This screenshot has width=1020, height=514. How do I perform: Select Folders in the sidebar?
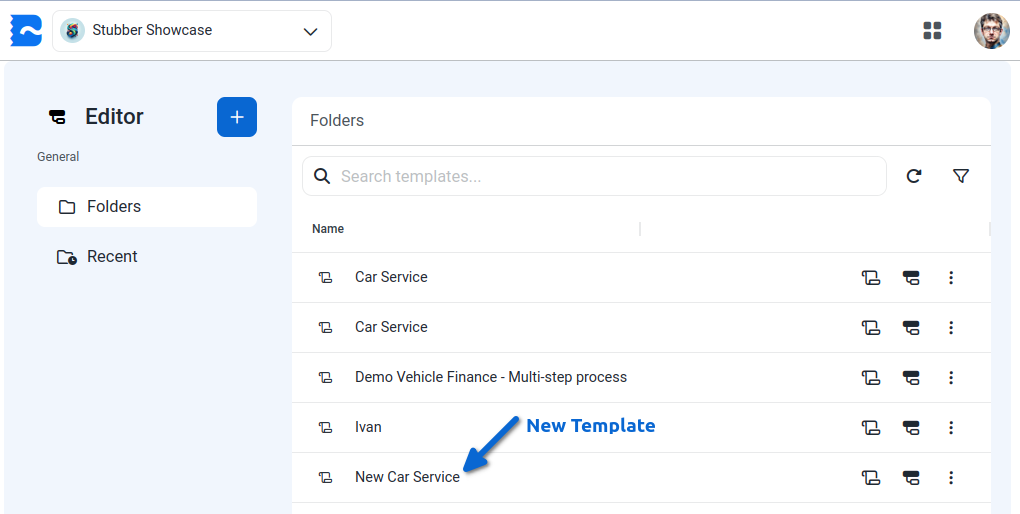click(x=147, y=207)
